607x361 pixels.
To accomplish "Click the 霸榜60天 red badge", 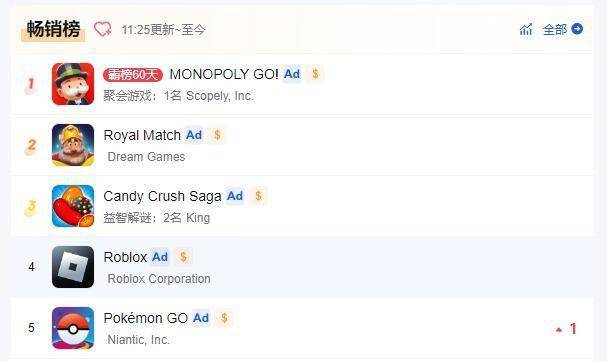I will (133, 74).
